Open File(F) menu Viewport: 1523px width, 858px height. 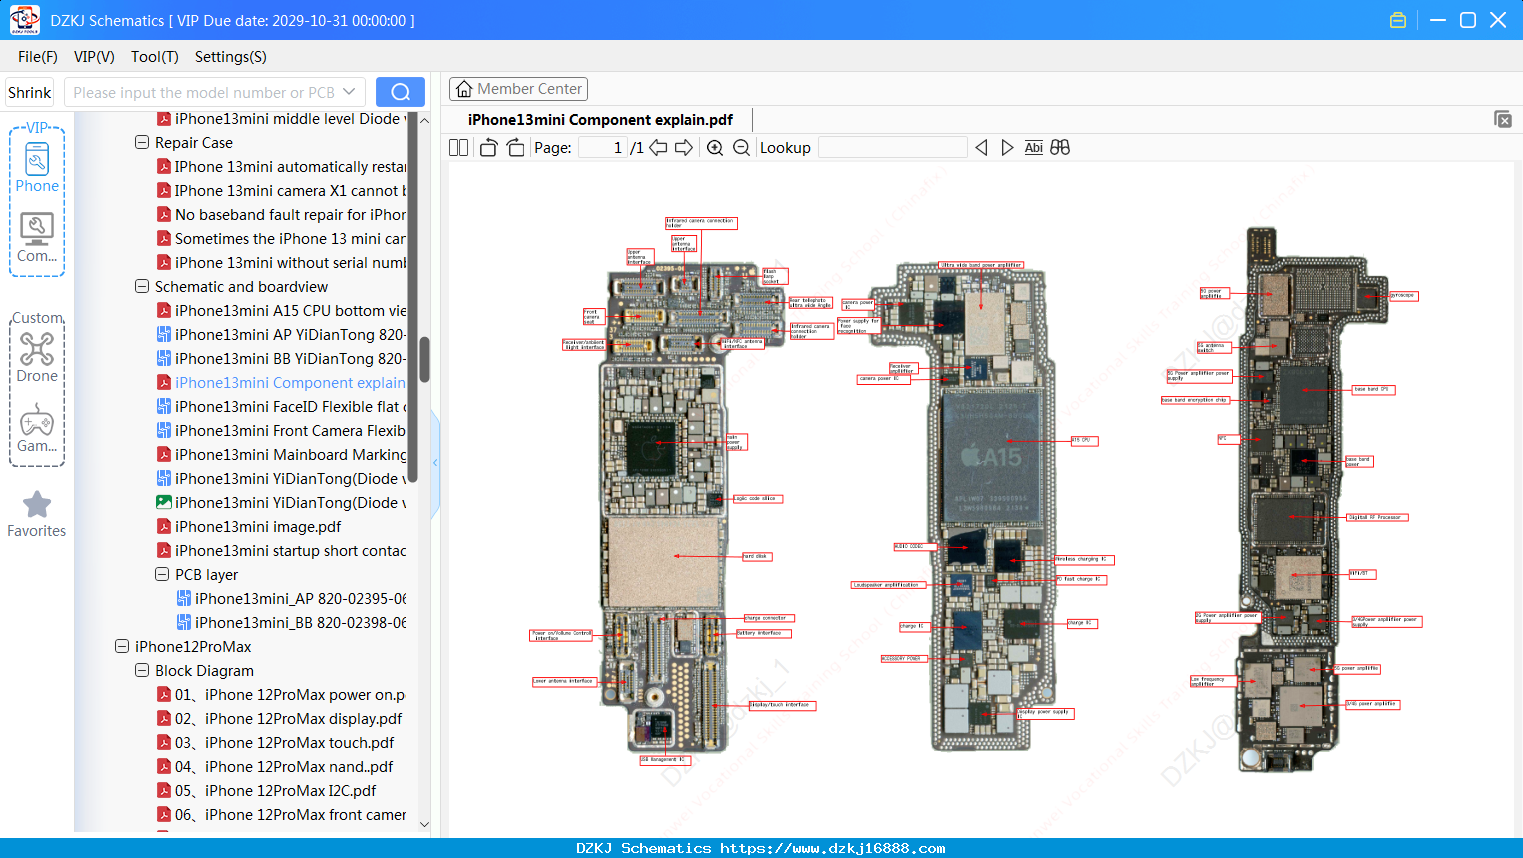tap(38, 57)
